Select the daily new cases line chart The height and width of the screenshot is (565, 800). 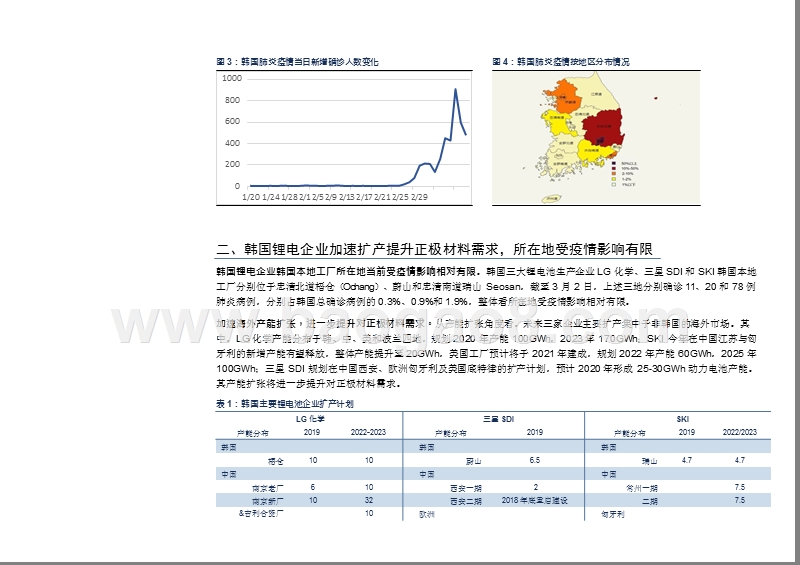344,138
